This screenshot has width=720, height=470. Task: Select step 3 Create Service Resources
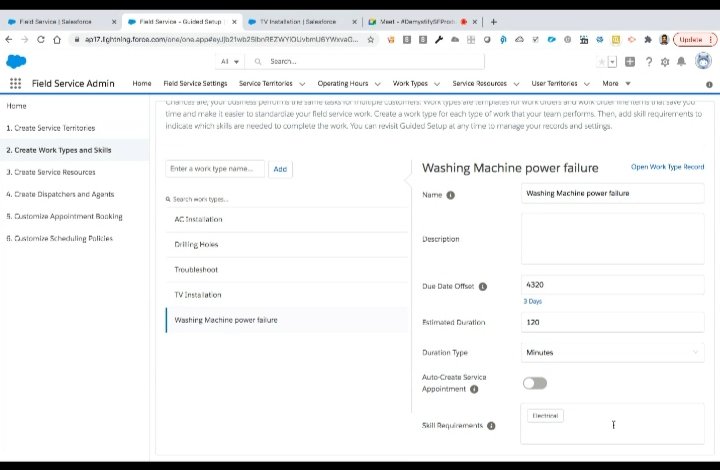coord(51,172)
